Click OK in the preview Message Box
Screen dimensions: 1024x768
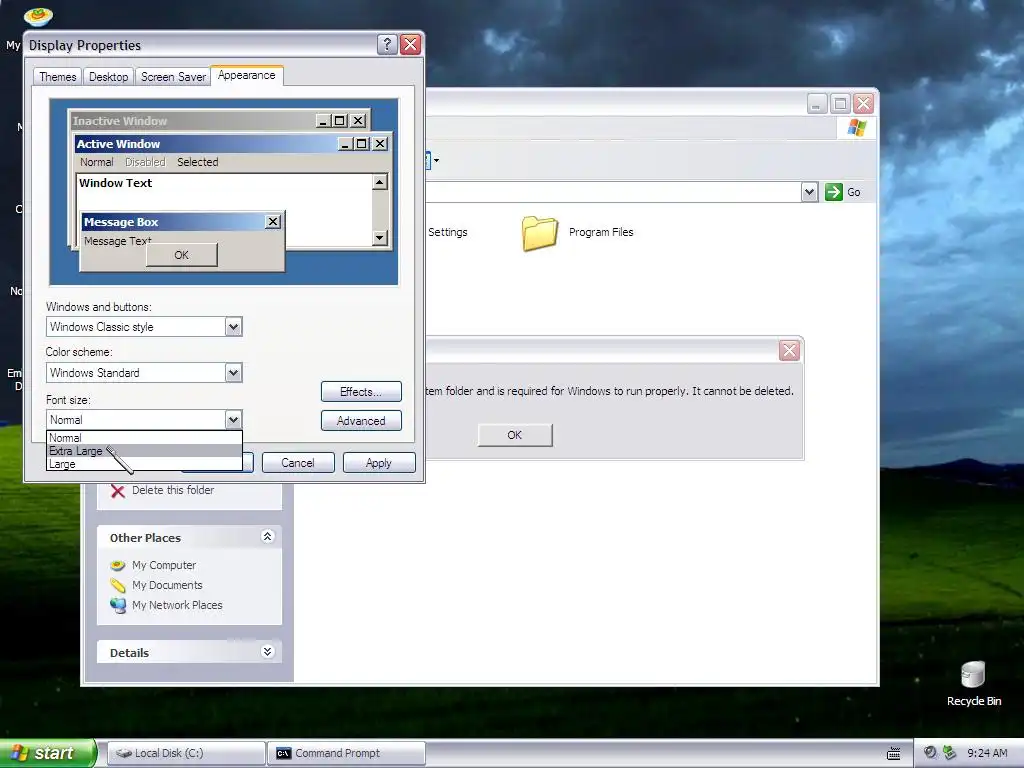pyautogui.click(x=182, y=255)
